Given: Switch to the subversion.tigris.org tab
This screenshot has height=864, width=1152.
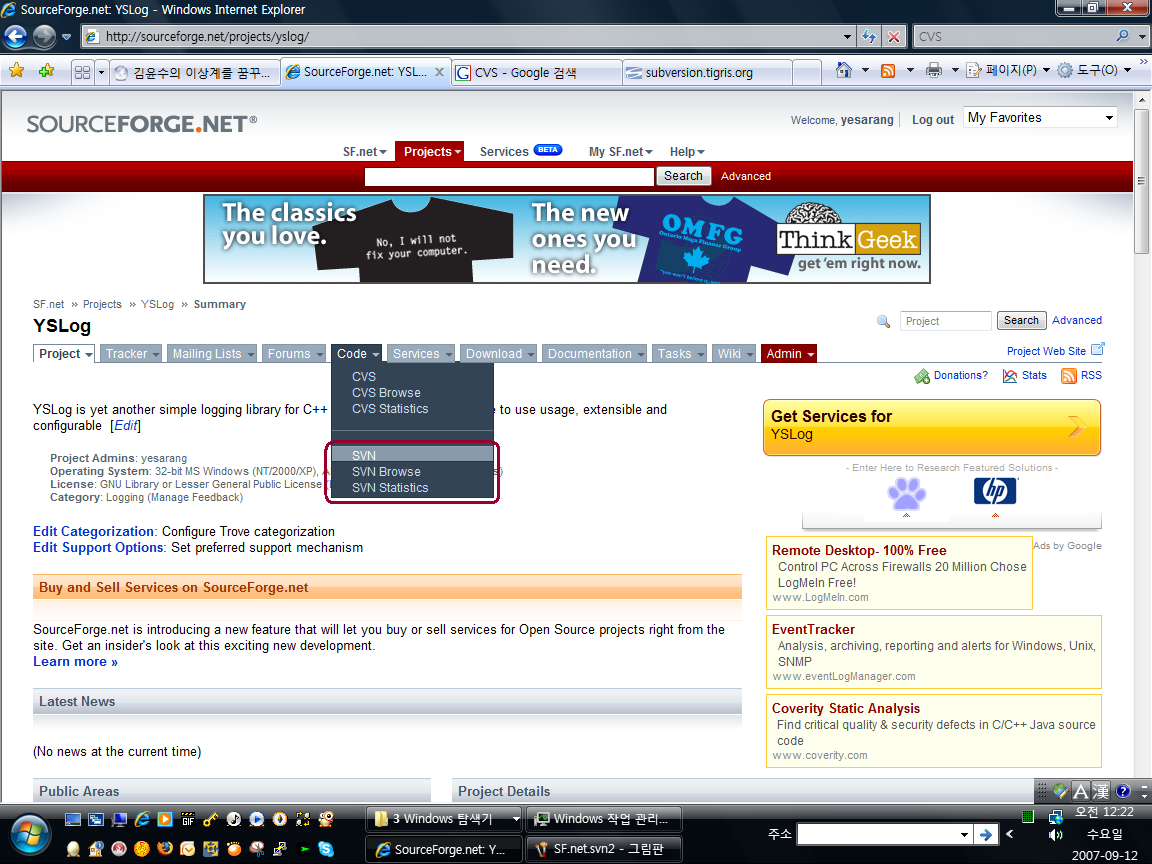Looking at the screenshot, I should (x=708, y=72).
